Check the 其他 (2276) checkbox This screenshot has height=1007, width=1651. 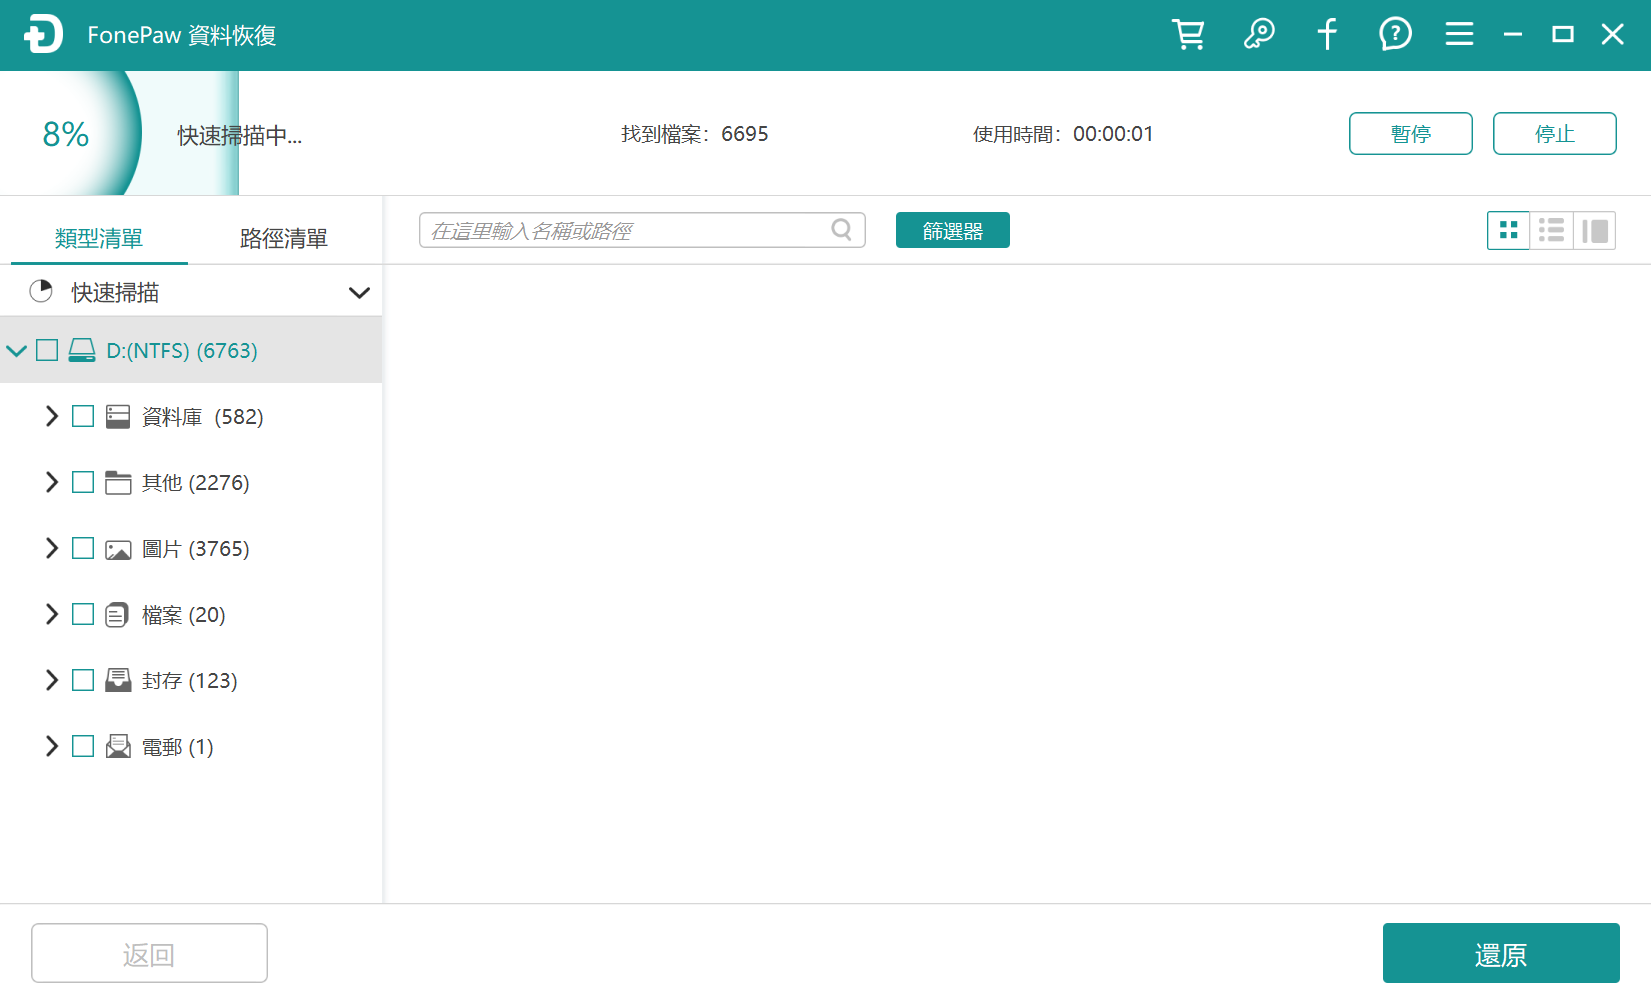click(83, 482)
